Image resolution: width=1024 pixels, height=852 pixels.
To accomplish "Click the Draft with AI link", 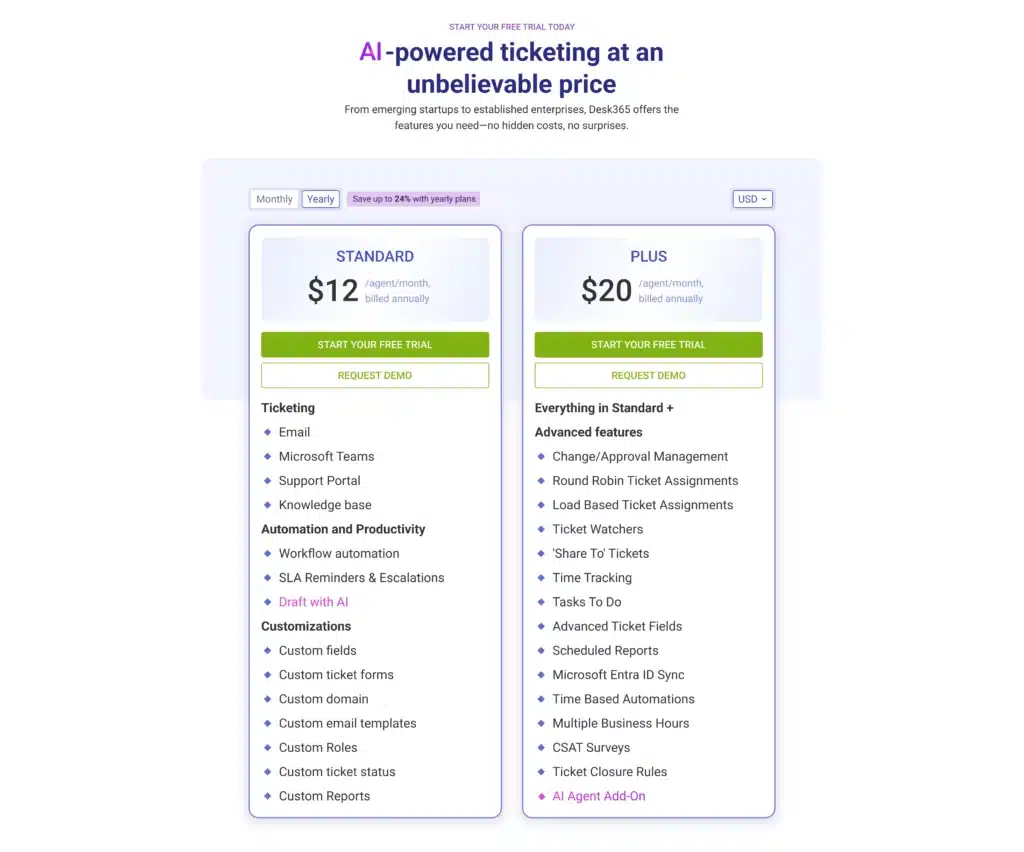I will [x=313, y=602].
